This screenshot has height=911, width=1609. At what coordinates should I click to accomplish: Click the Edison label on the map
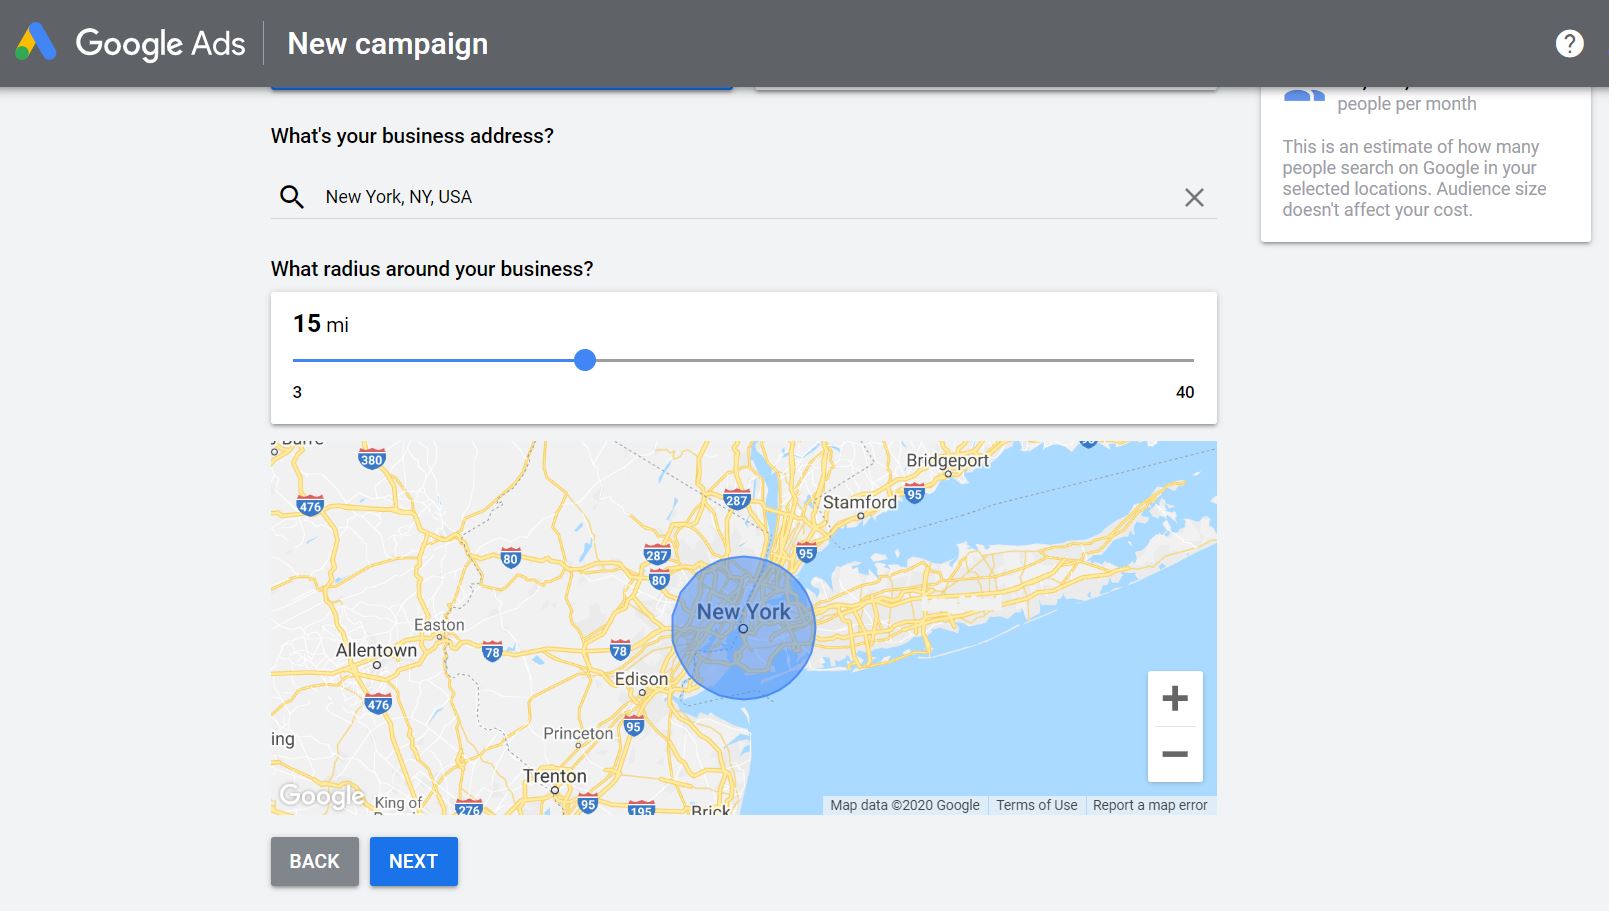[x=641, y=679]
